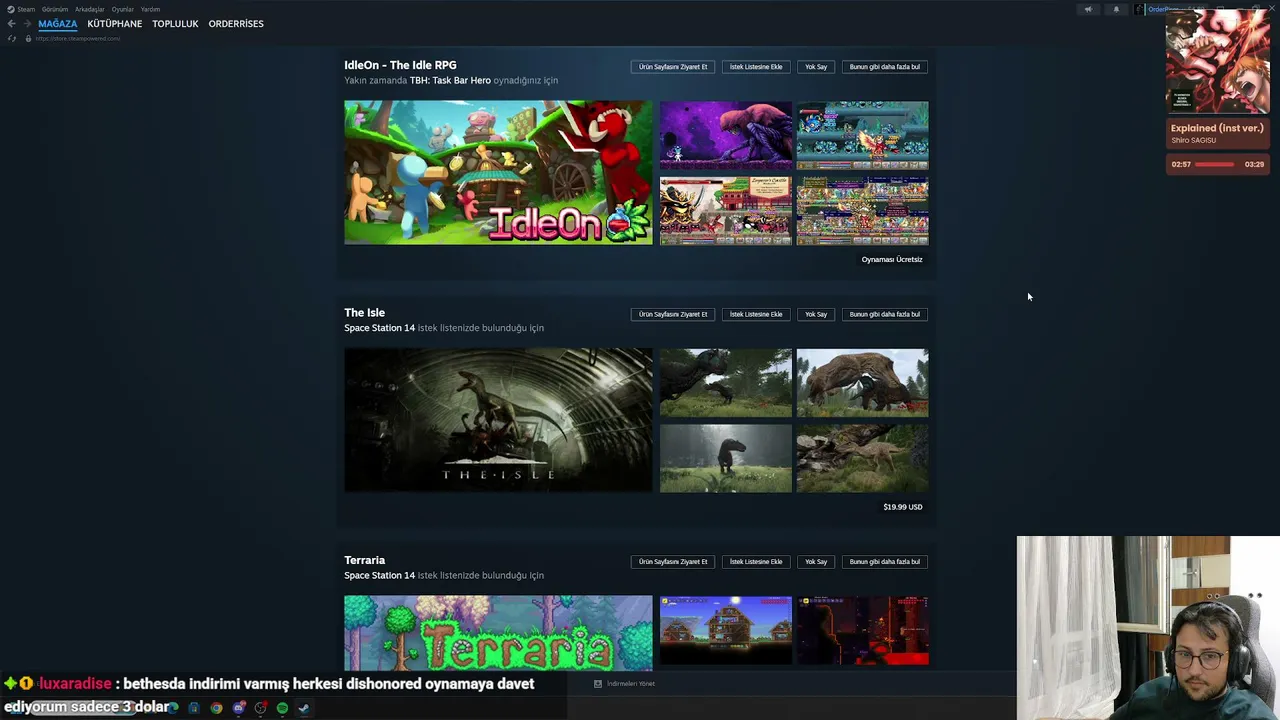Screen dimensions: 1280x720
Task: Click the IdleOn - The Idle RPG title
Action: tap(400, 65)
